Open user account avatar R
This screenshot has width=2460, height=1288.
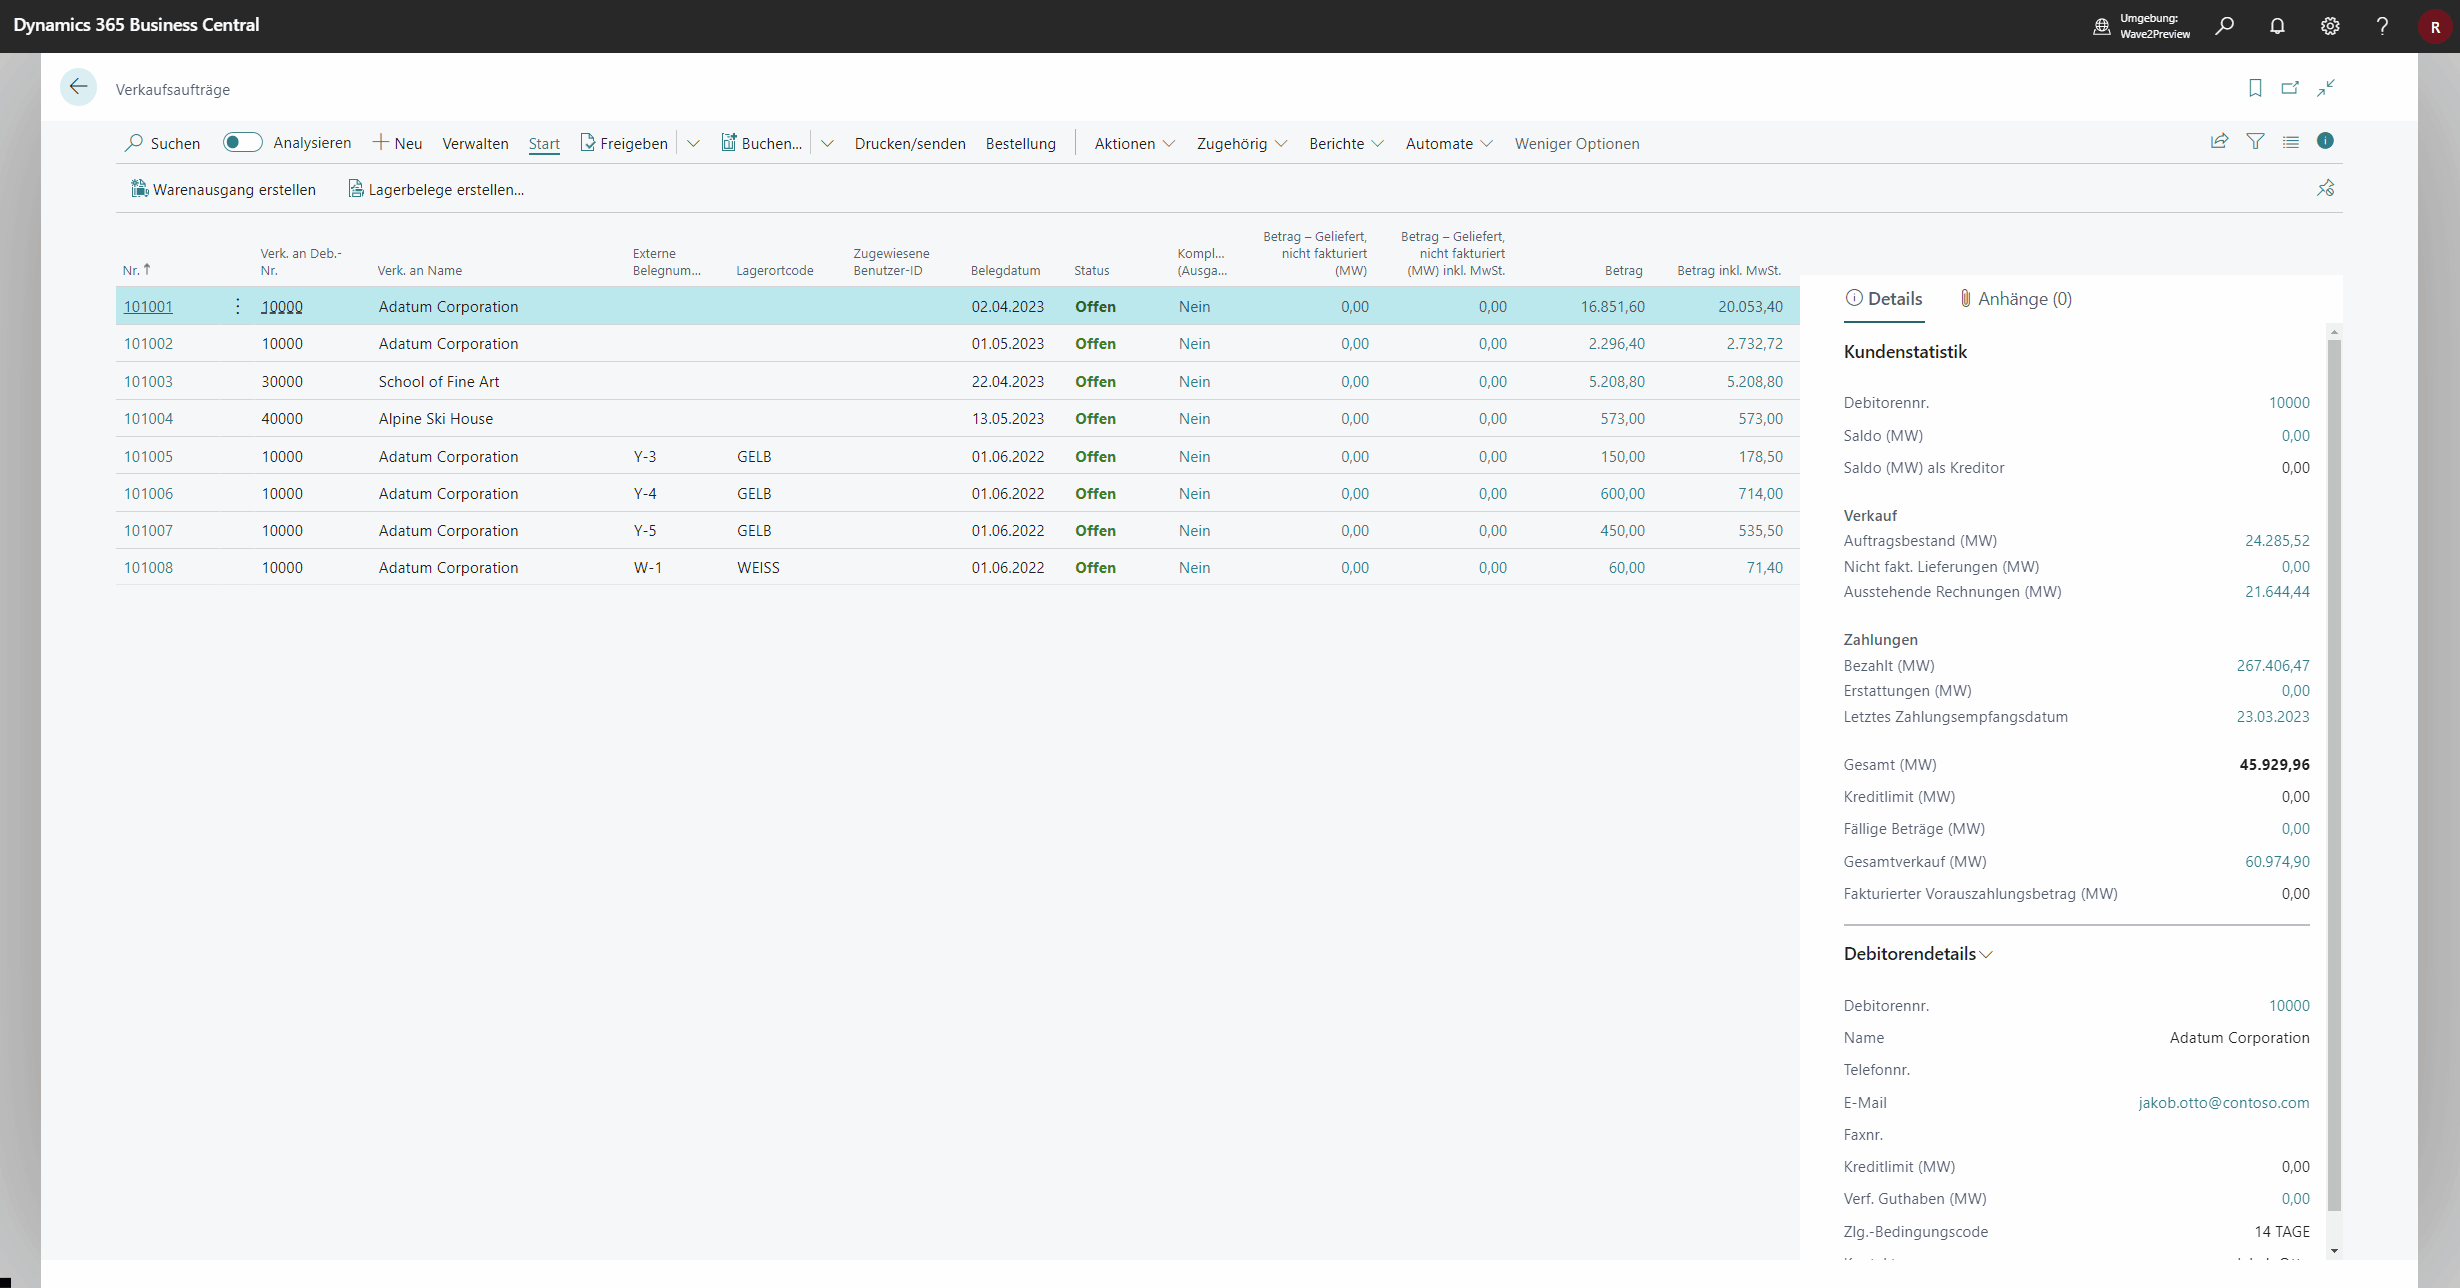[x=2435, y=27]
